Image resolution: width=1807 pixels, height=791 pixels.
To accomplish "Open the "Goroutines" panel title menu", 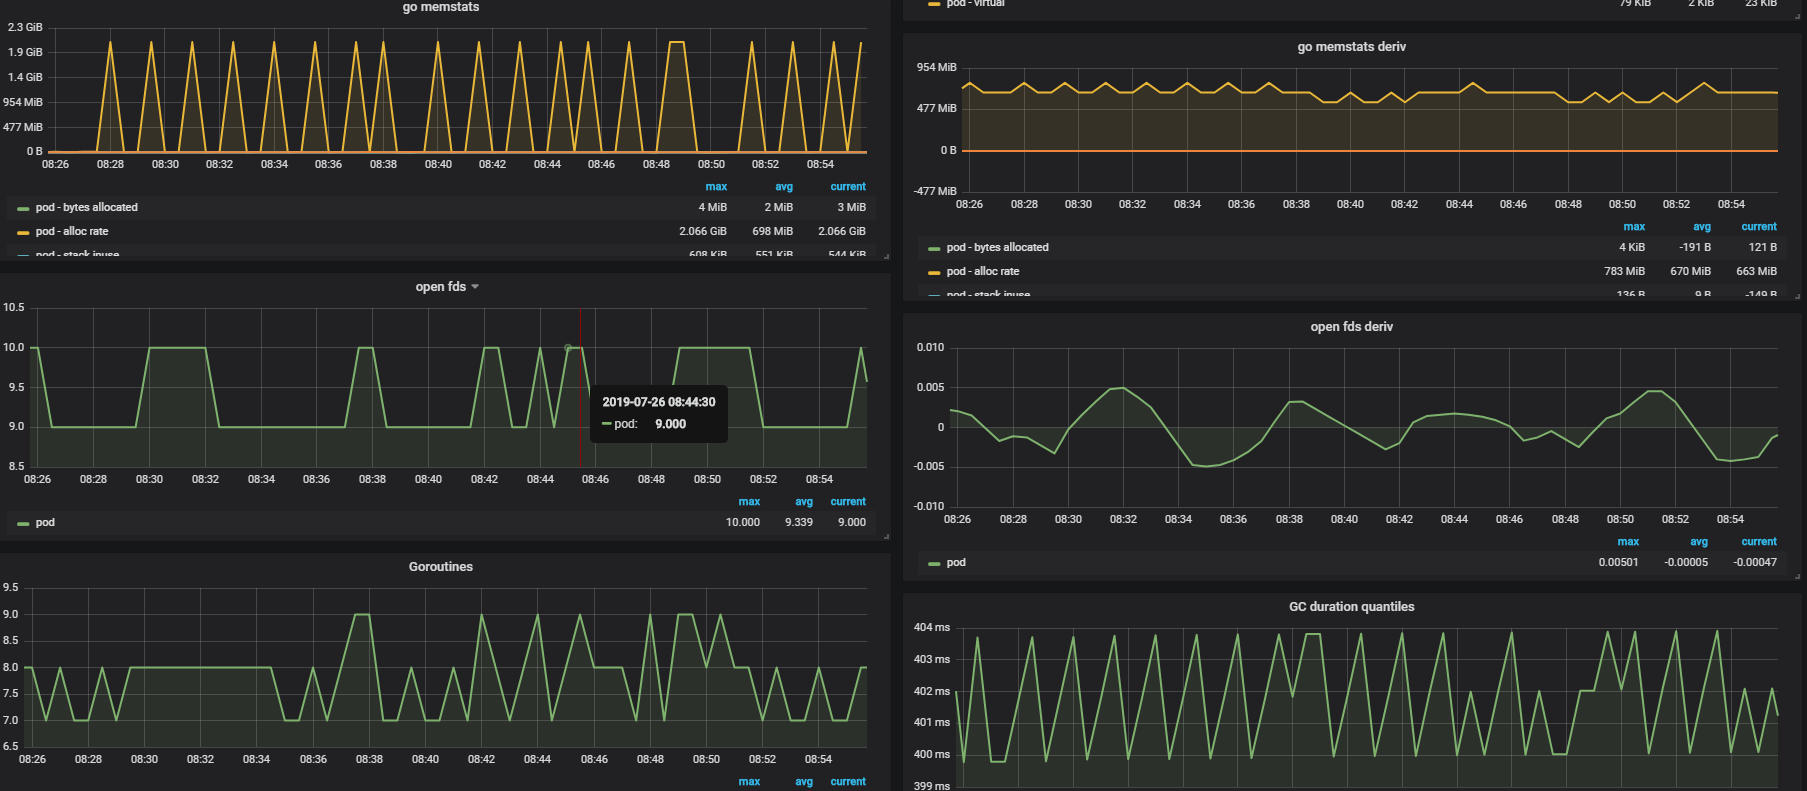I will [441, 567].
